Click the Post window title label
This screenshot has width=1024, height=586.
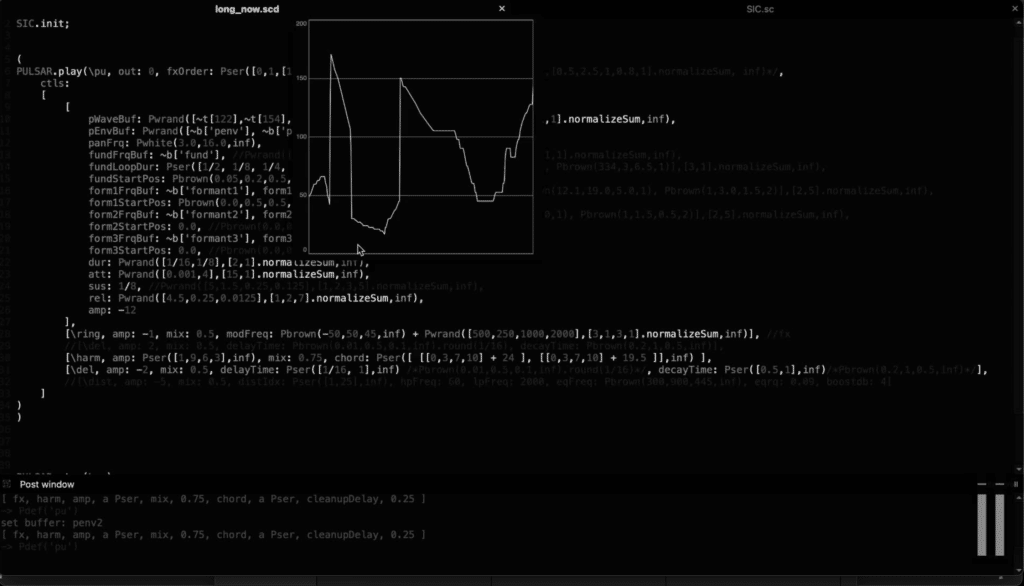click(47, 484)
